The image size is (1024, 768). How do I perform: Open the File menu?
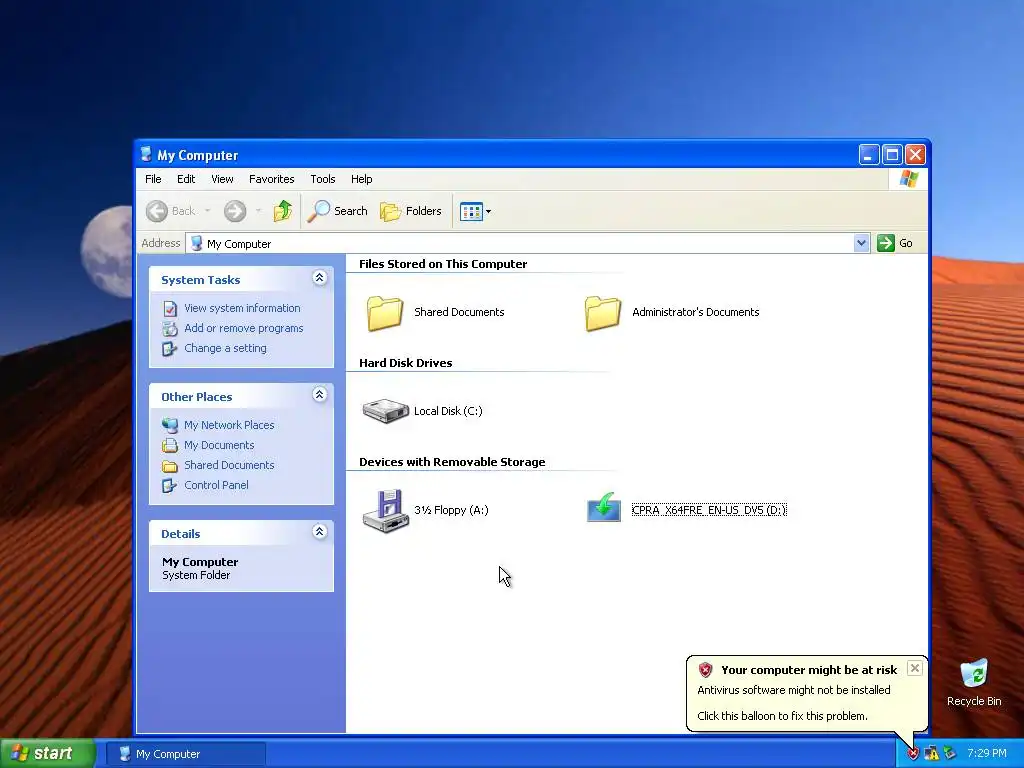point(153,179)
